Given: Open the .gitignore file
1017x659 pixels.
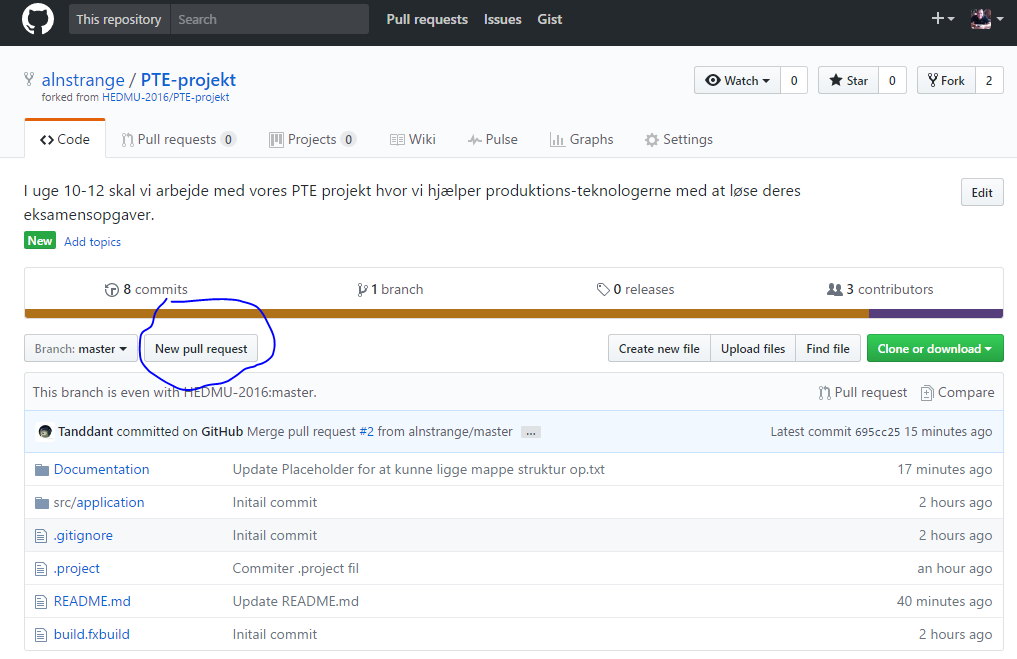Looking at the screenshot, I should [x=83, y=535].
